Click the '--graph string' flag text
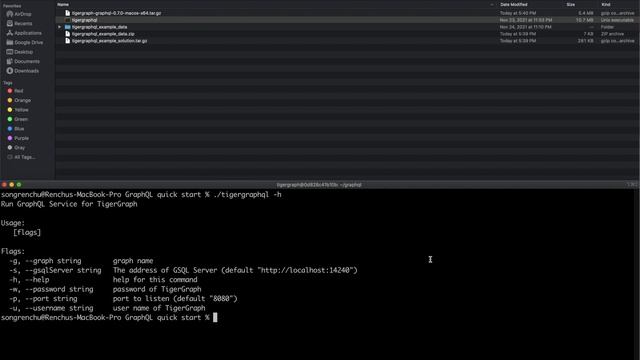 [53, 260]
